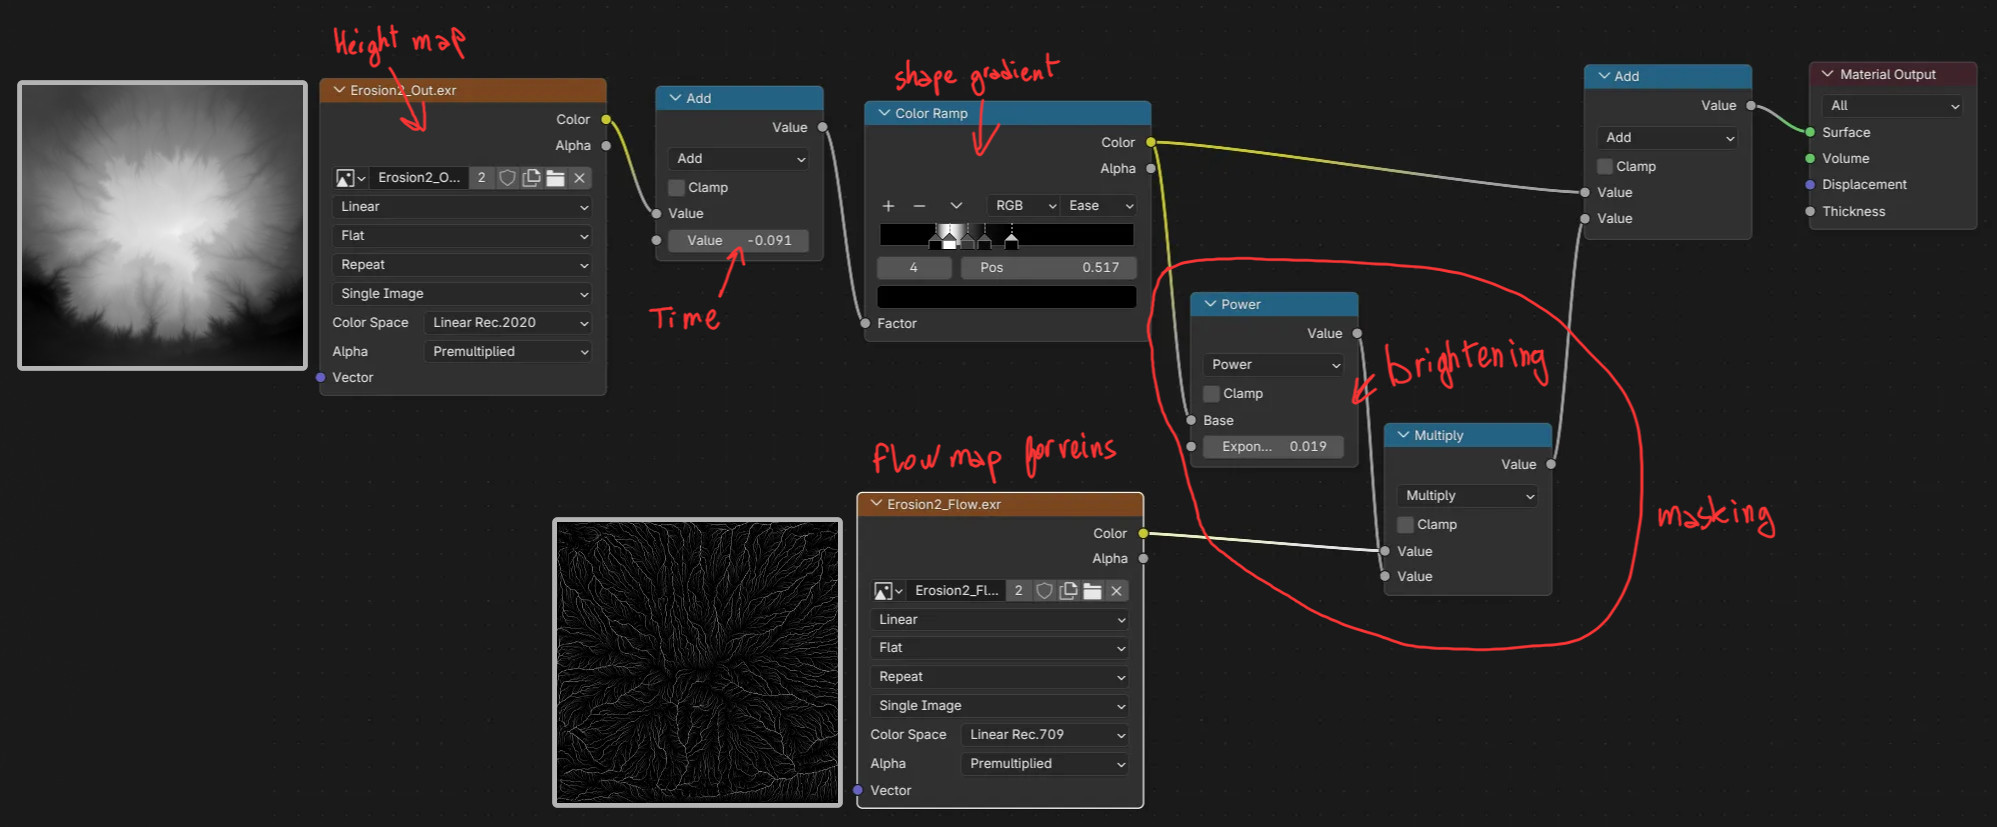Click the Value -0.091 field on Add node
The width and height of the screenshot is (1997, 827).
738,241
